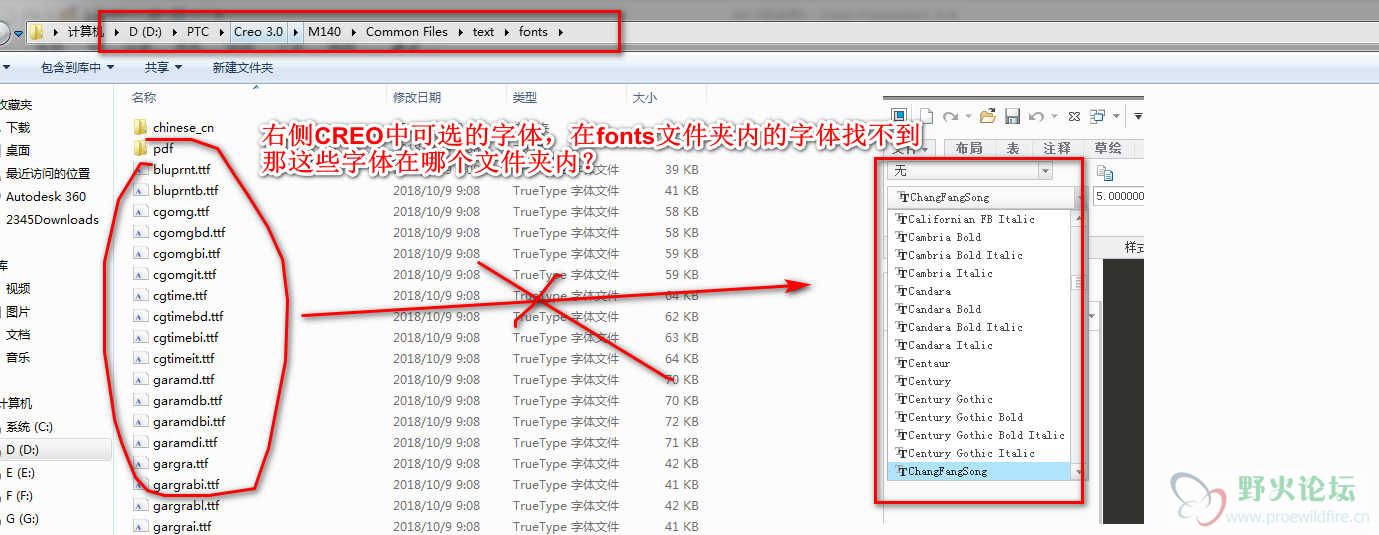This screenshot has height=535, width=1379.
Task: Open 最近访问的位置 in sidebar
Action: click(x=48, y=173)
